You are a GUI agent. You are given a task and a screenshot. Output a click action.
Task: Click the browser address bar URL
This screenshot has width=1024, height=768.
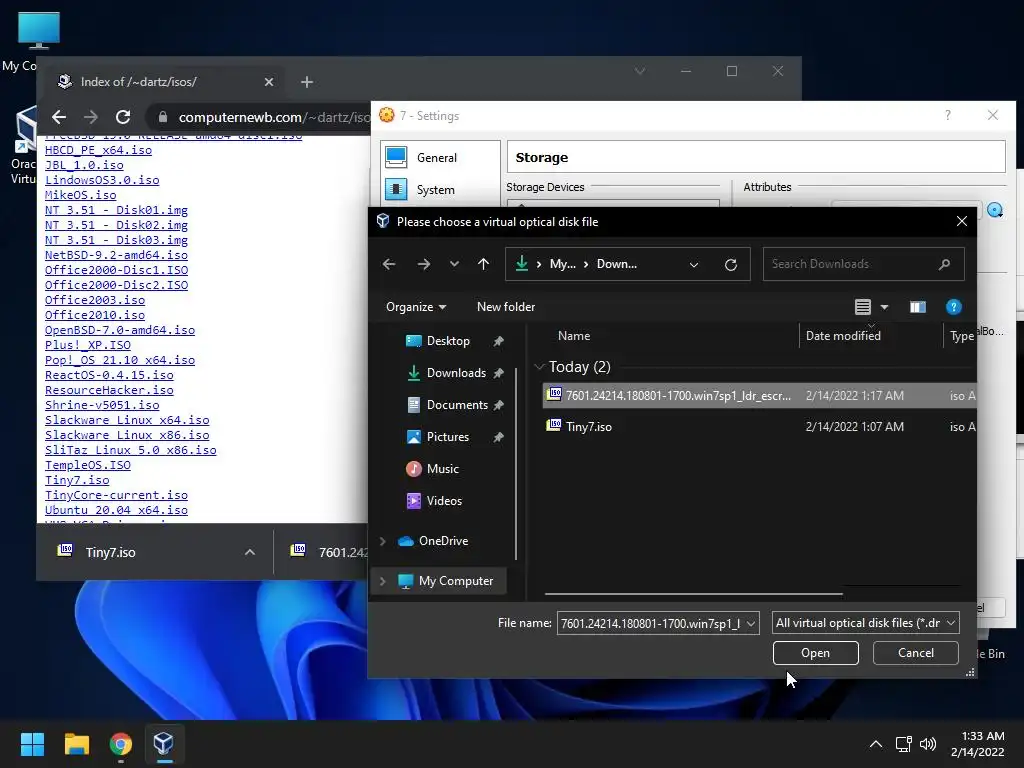[273, 117]
